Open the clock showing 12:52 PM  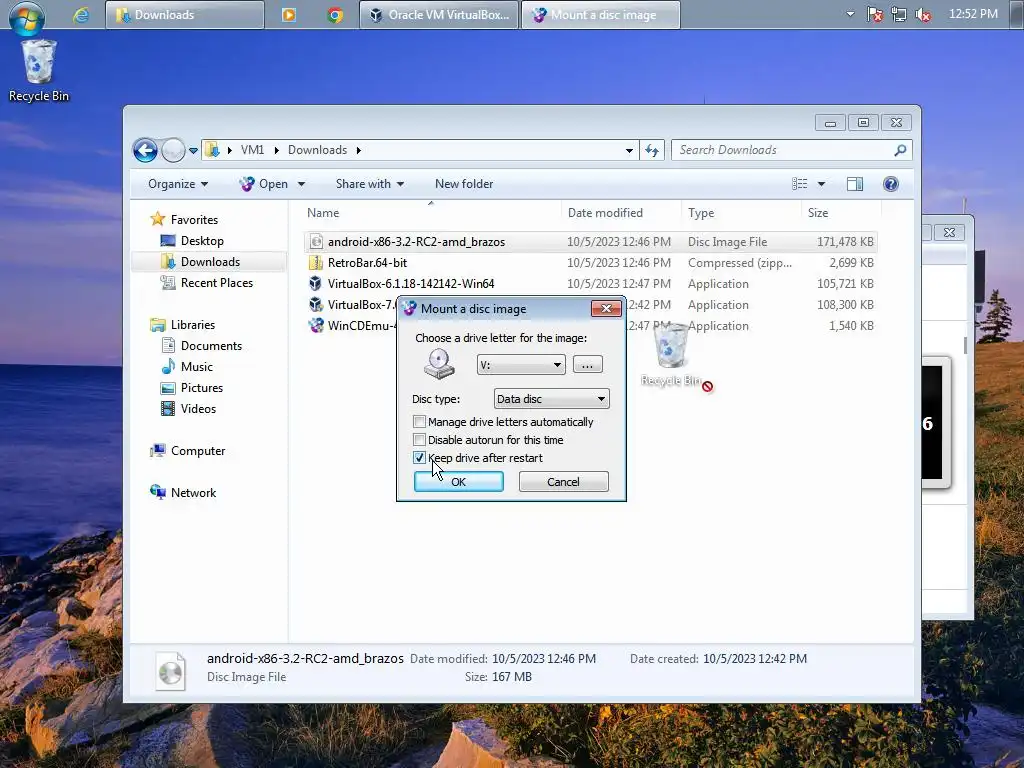coord(973,14)
